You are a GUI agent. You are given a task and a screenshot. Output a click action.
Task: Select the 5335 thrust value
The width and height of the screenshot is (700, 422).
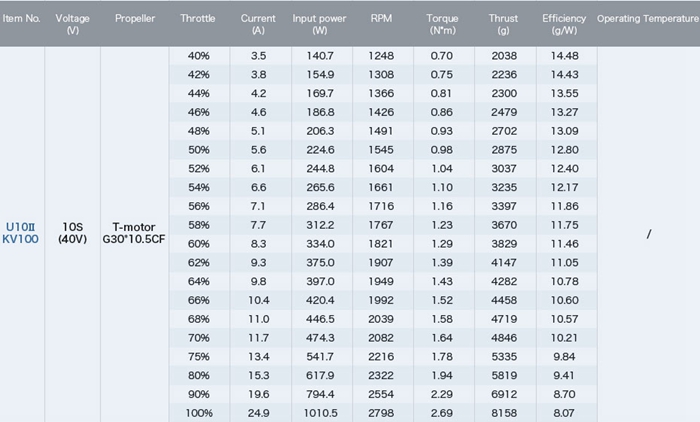(504, 357)
